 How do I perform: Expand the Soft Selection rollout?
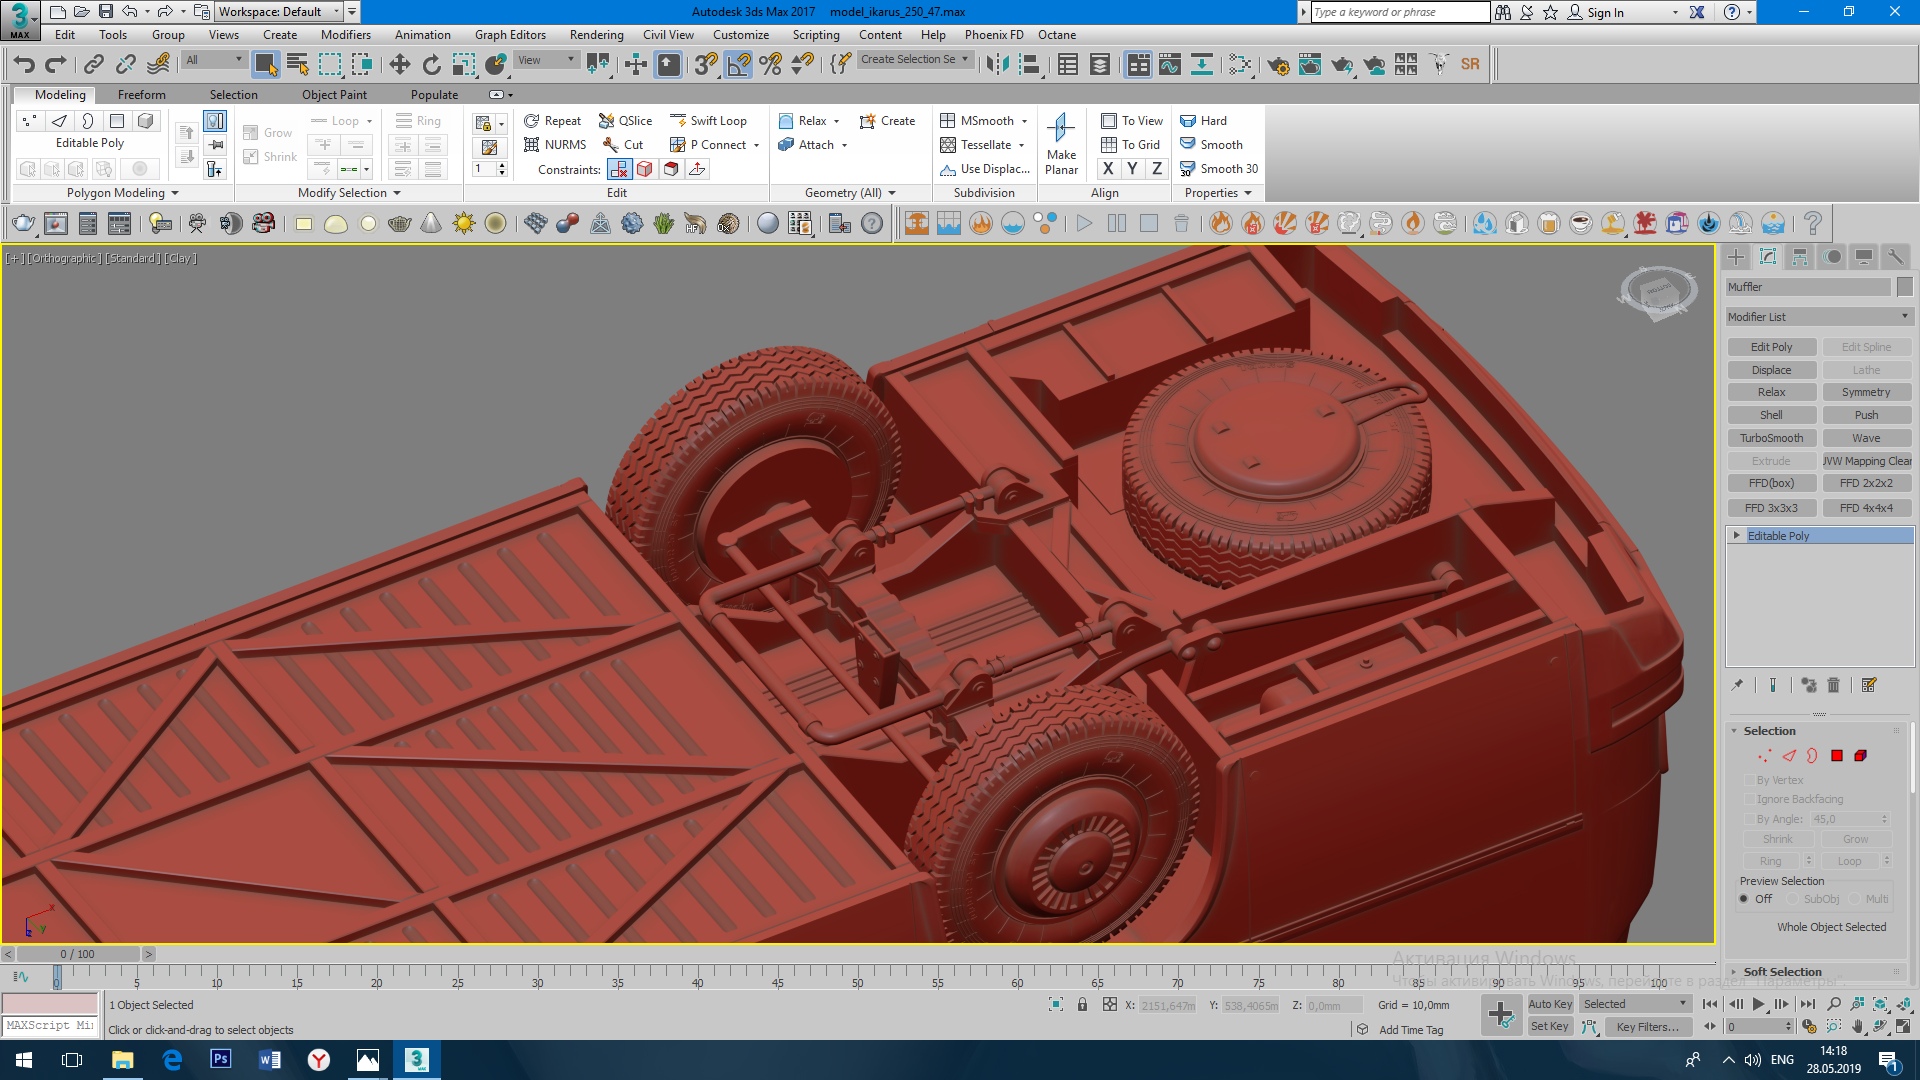click(1782, 972)
